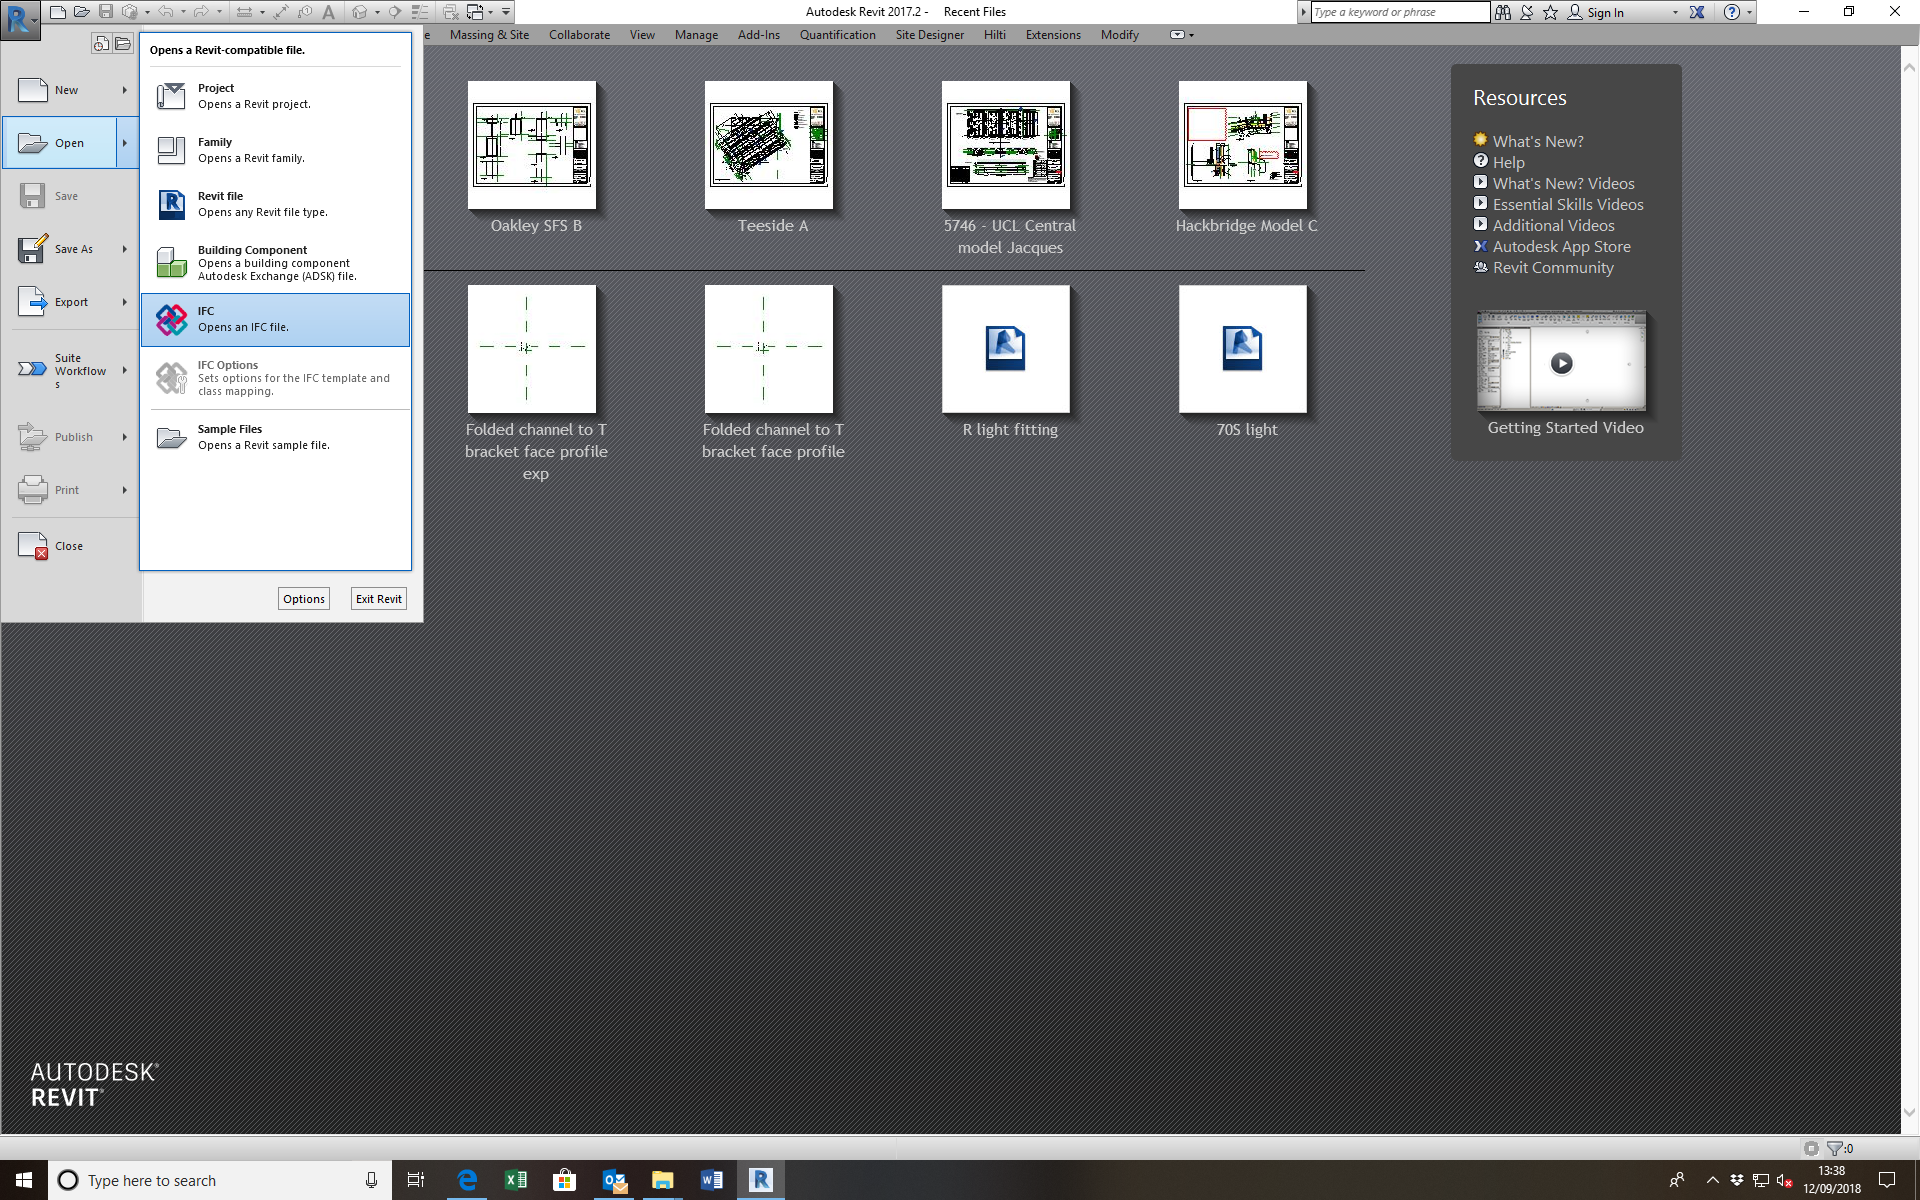Open Outlook from the taskbar
Screen dimensions: 1920x1200
(x=614, y=1180)
